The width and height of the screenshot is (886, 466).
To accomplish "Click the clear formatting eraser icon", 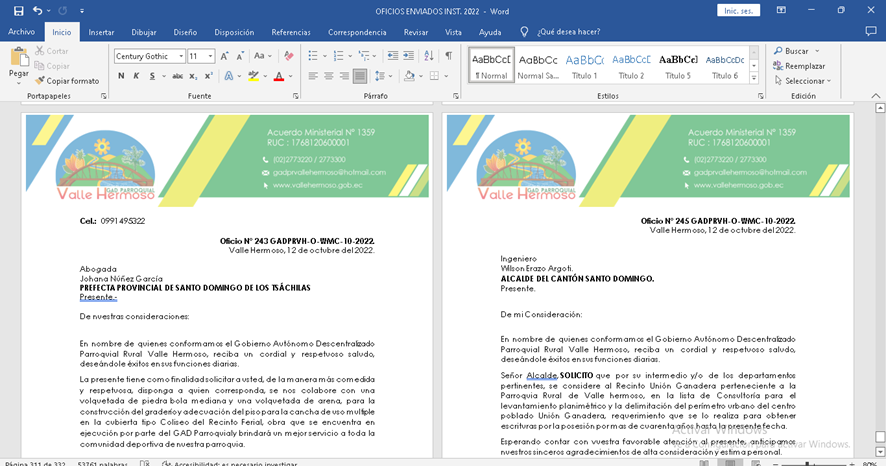I will [x=289, y=56].
